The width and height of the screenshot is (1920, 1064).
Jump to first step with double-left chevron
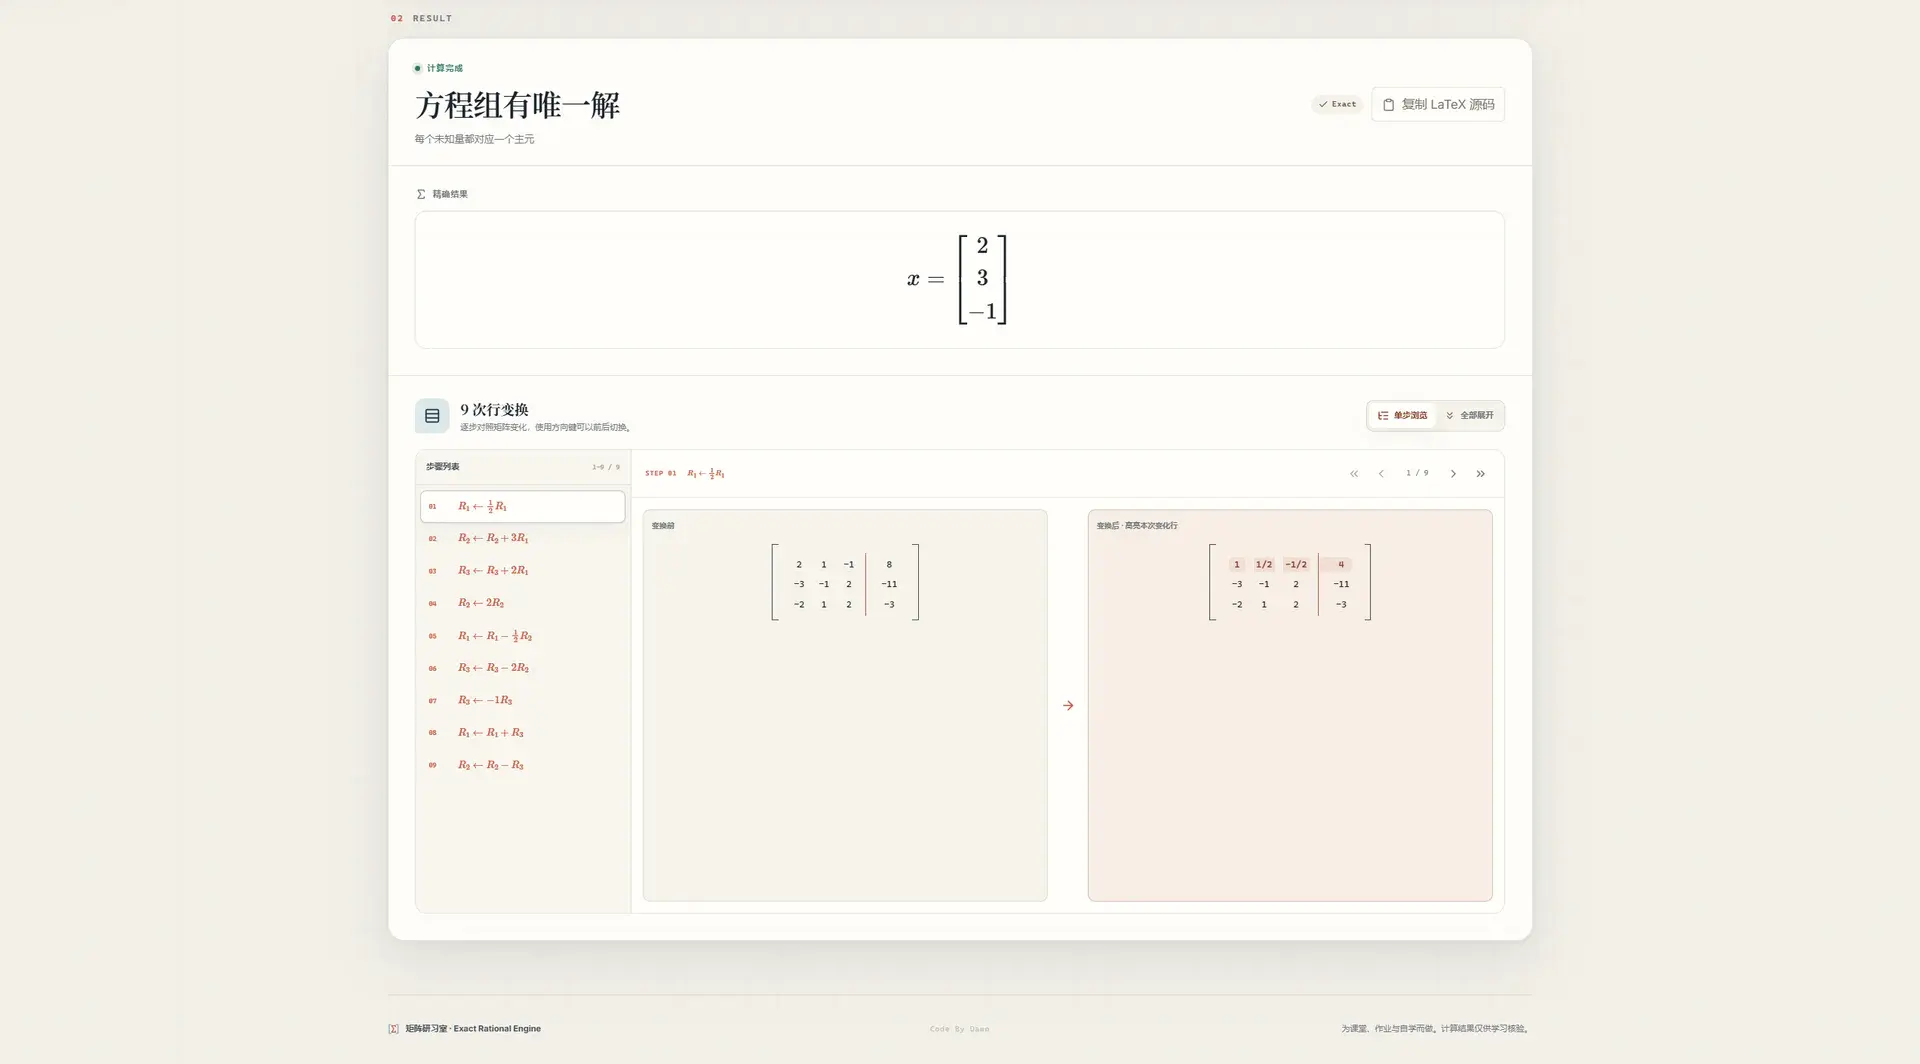[1354, 473]
